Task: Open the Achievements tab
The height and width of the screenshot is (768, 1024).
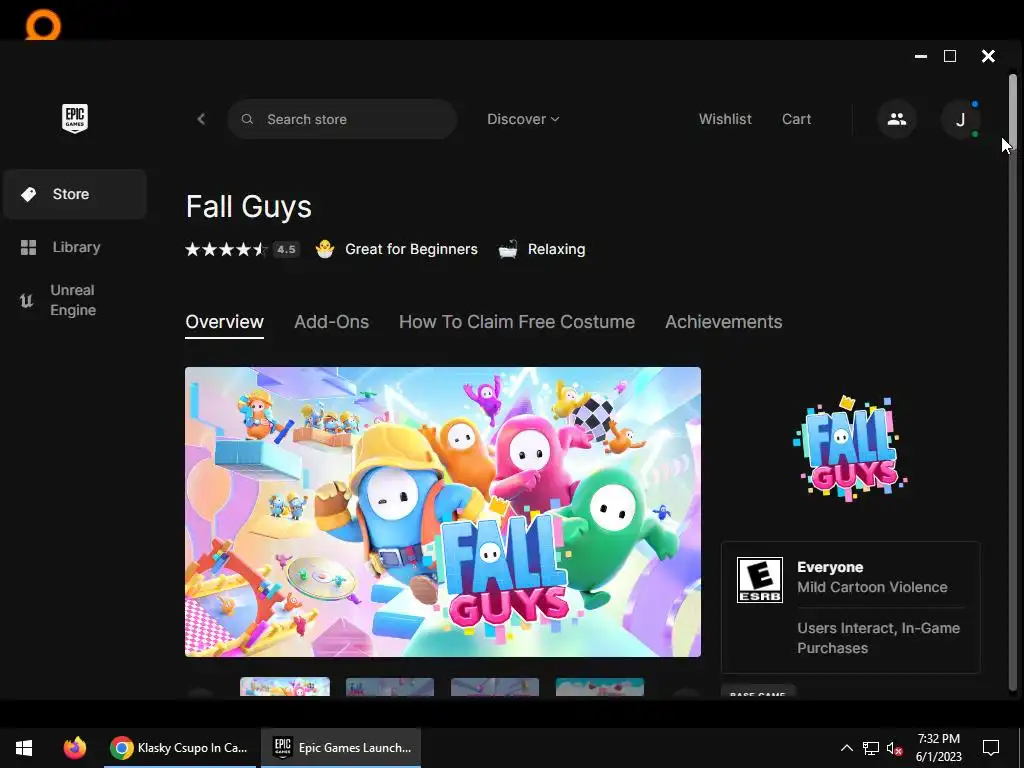Action: (x=724, y=322)
